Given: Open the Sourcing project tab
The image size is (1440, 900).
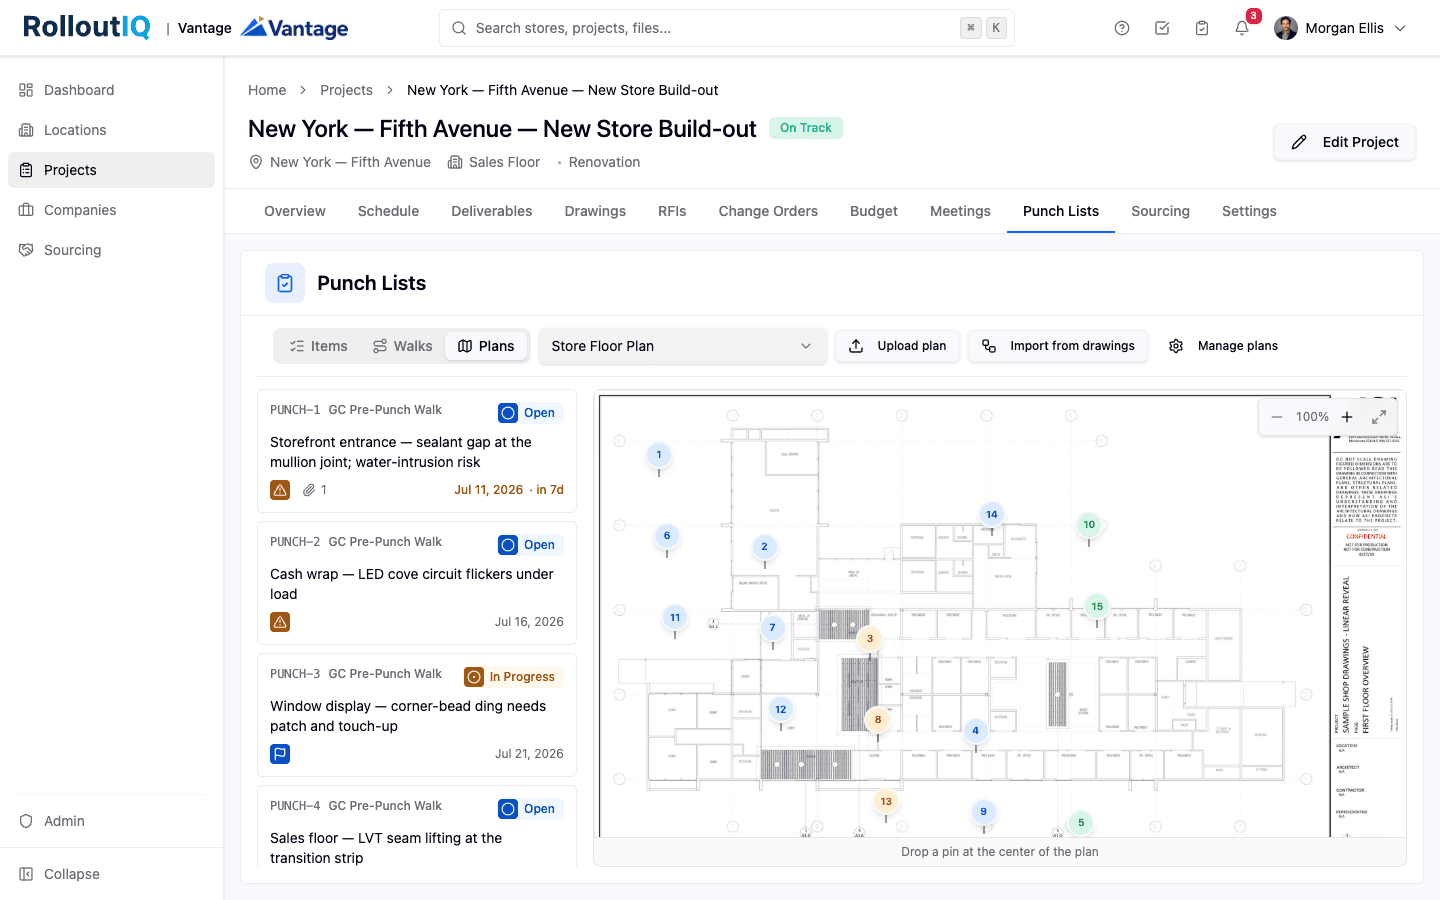Looking at the screenshot, I should pos(1160,211).
